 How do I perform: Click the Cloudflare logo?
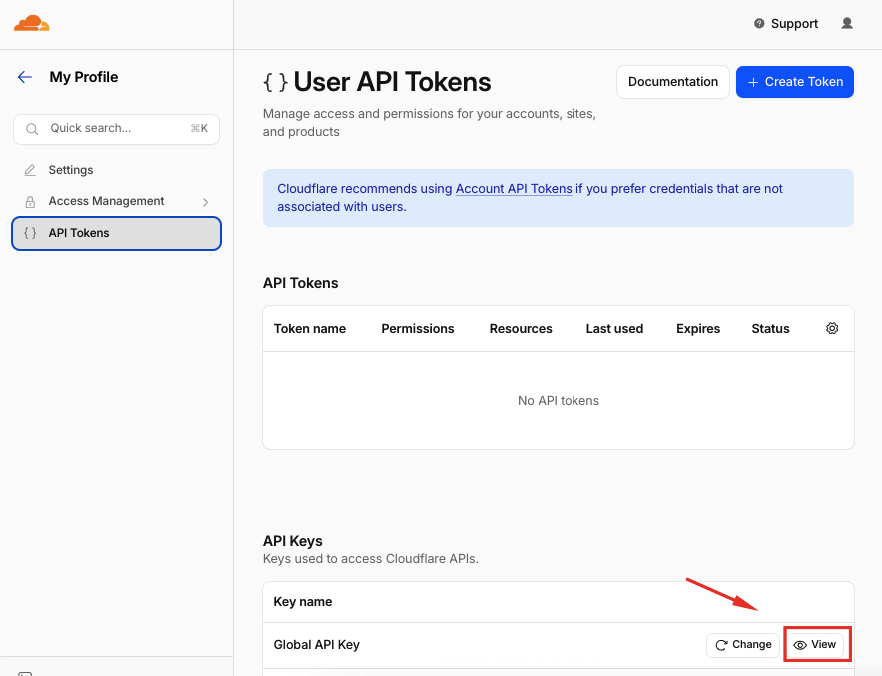[x=32, y=24]
